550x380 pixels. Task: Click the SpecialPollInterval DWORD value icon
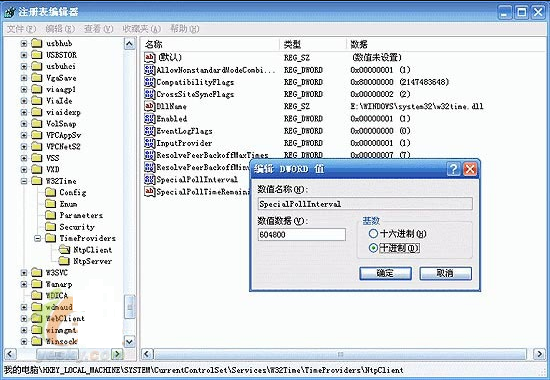tap(149, 179)
